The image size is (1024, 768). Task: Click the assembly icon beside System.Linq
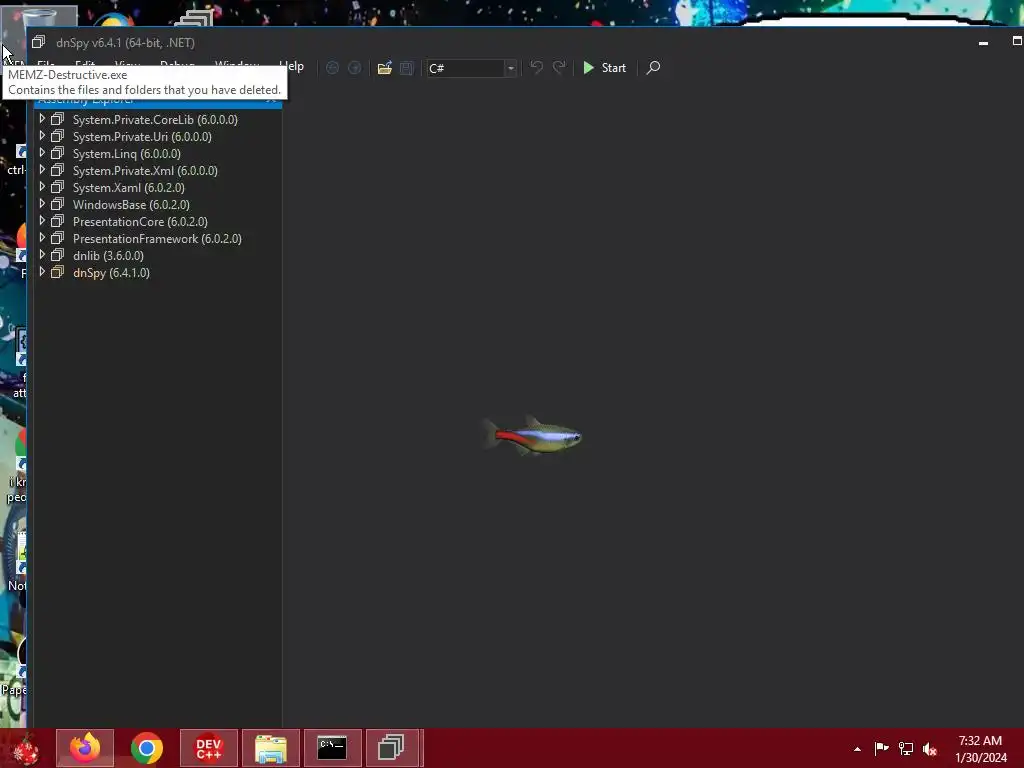point(57,153)
